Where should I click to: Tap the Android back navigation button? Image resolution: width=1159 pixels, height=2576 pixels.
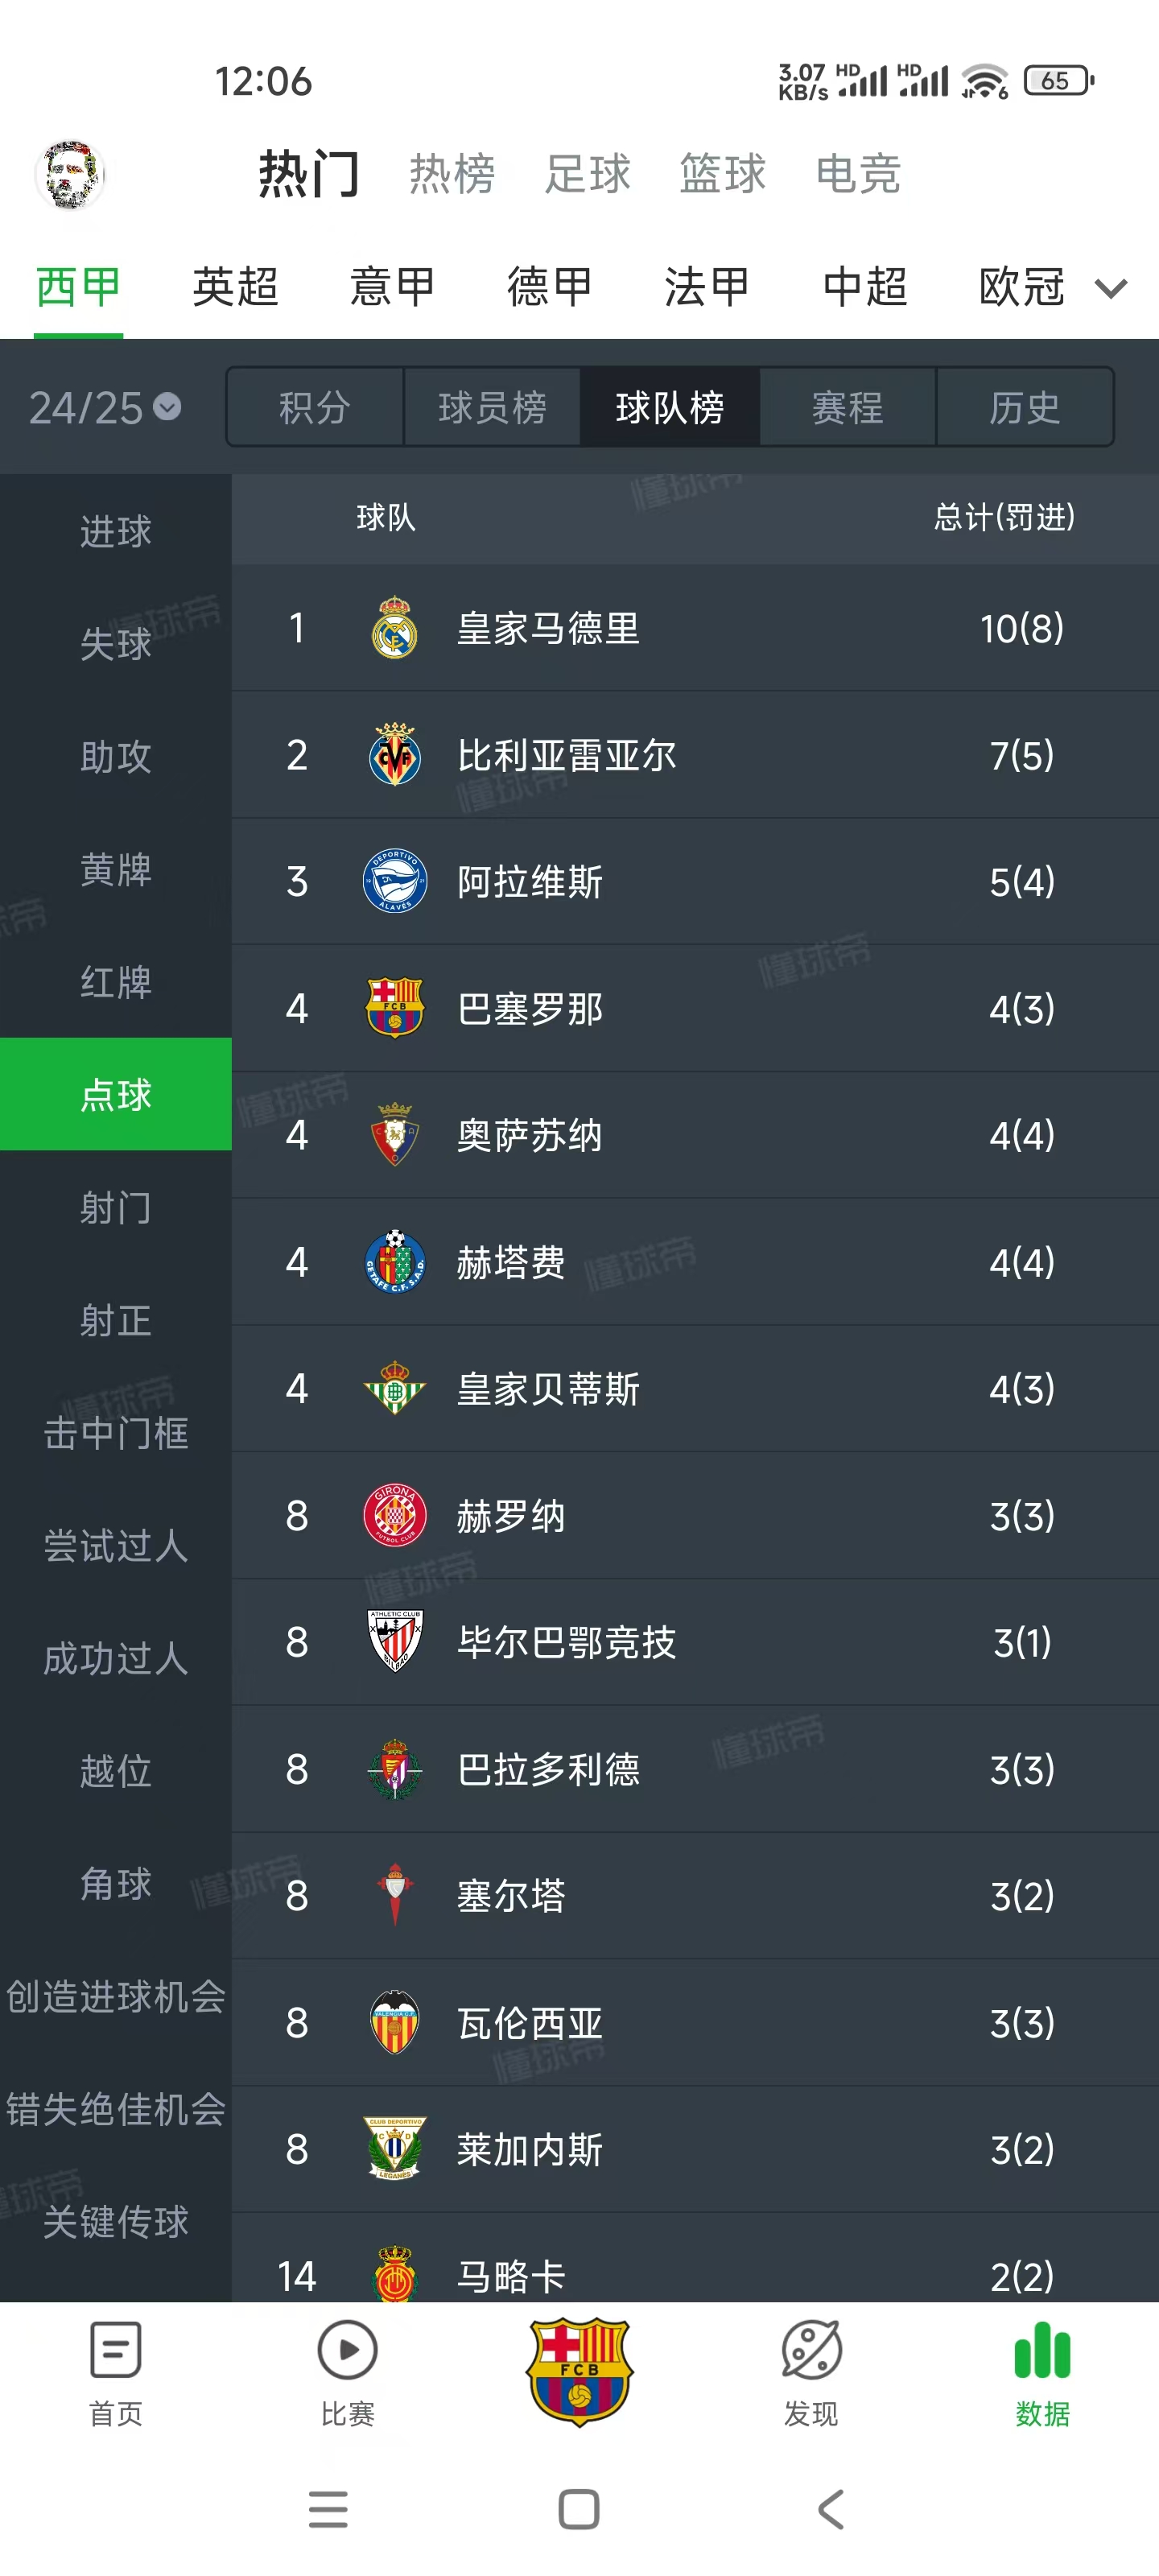831,2509
